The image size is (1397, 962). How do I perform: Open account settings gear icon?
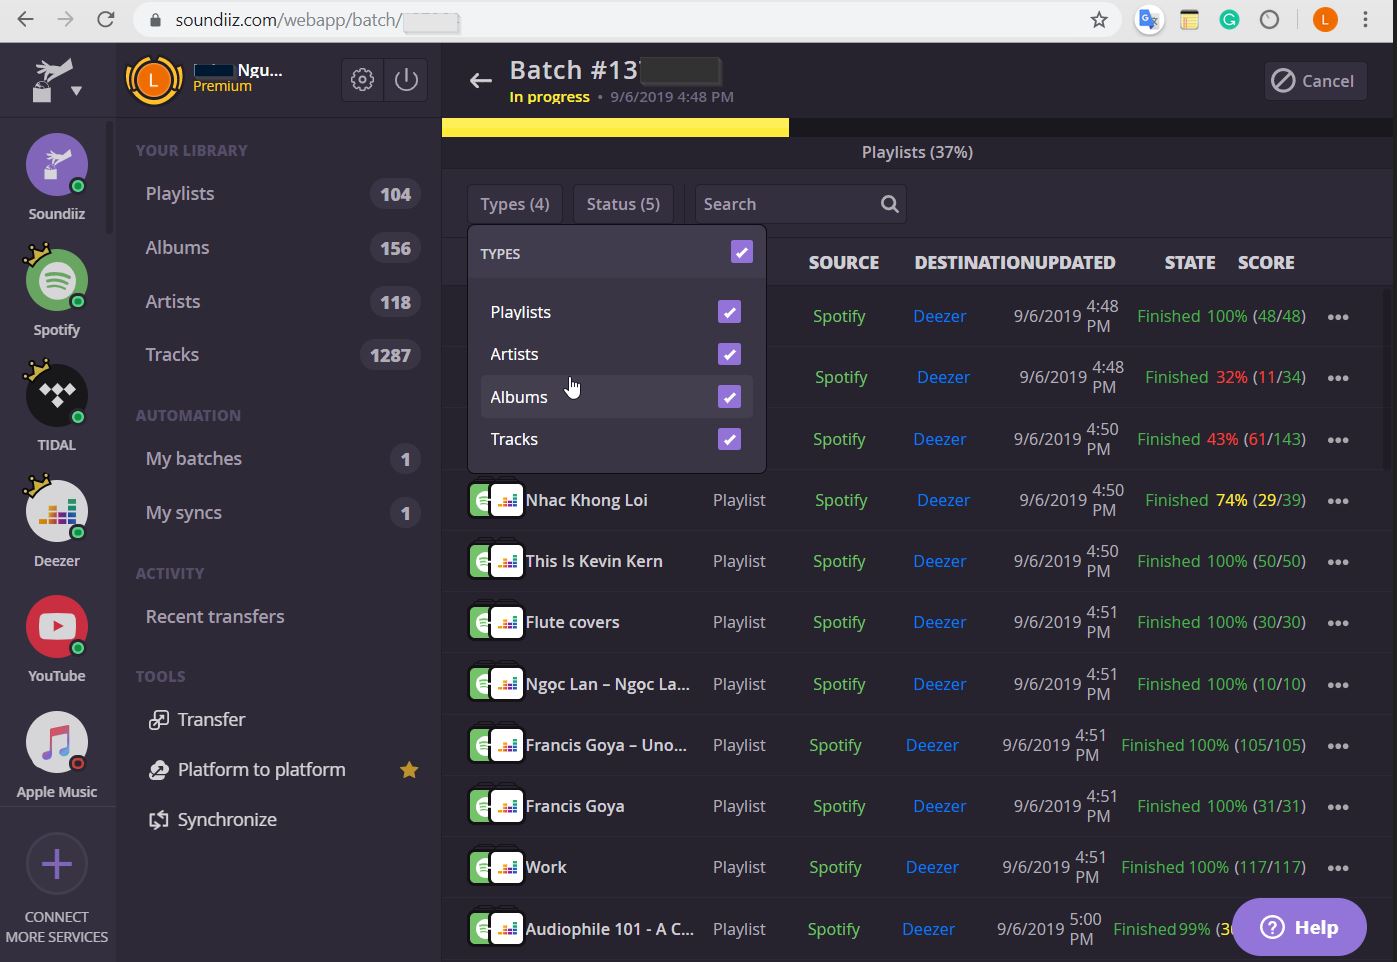[x=362, y=80]
